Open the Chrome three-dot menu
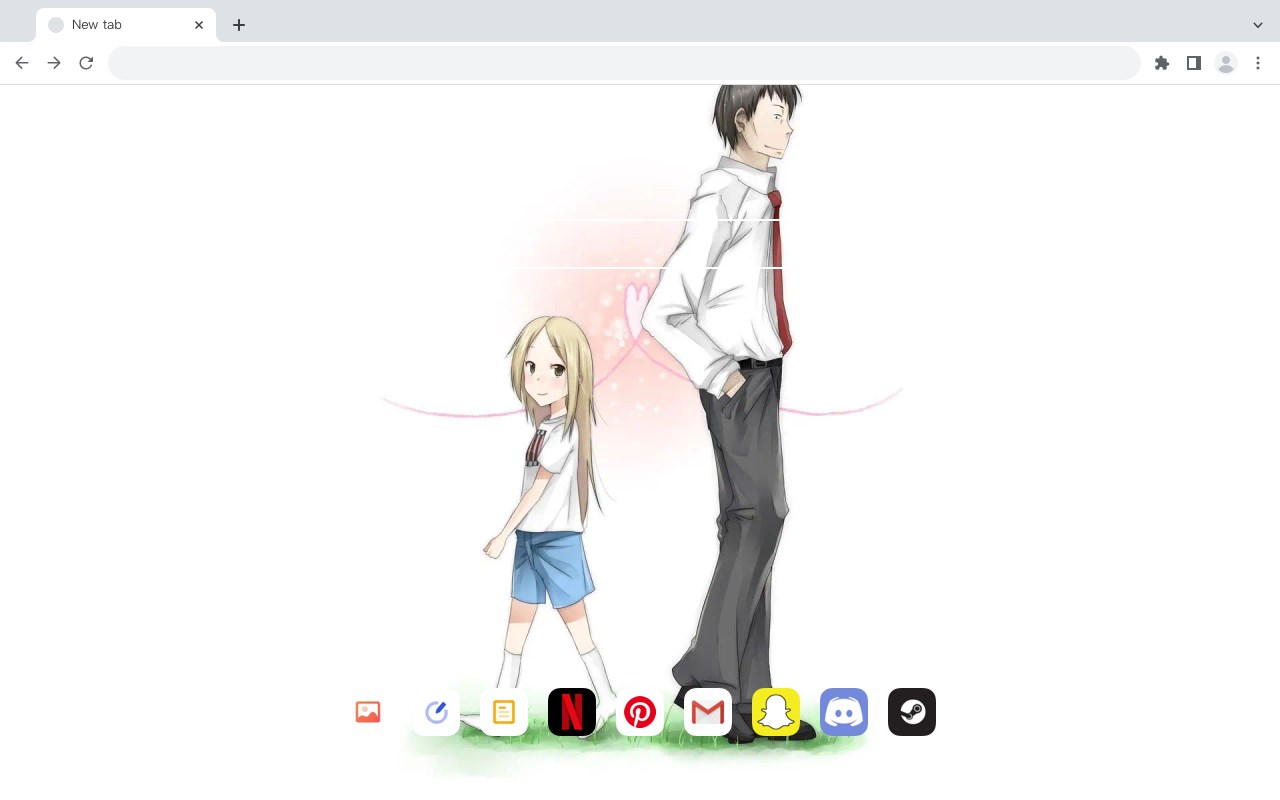Viewport: 1280px width, 800px height. [1258, 63]
